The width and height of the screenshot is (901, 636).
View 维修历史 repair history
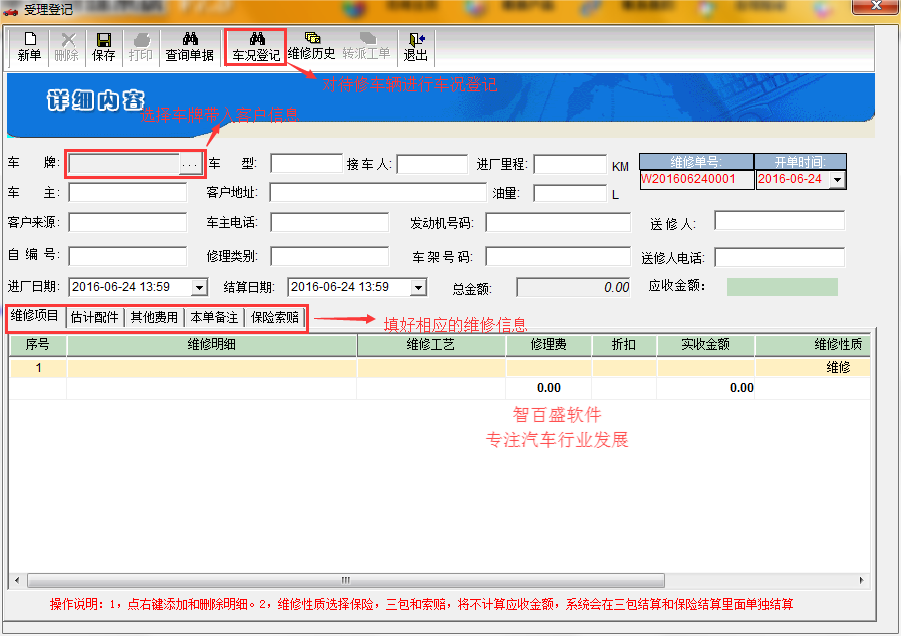tap(311, 46)
